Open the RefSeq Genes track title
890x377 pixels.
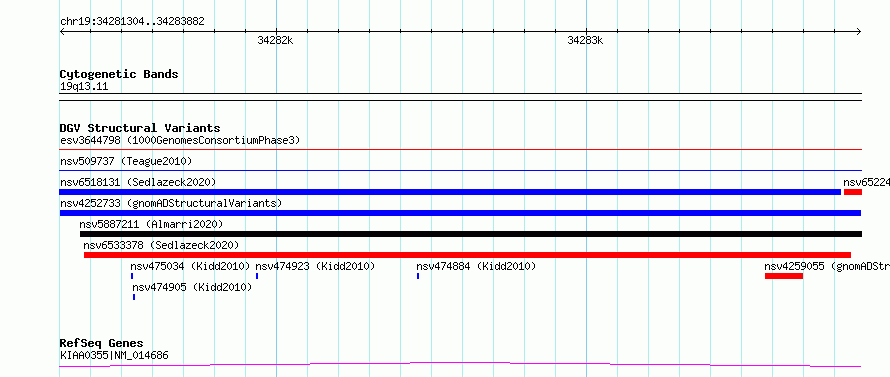102,344
